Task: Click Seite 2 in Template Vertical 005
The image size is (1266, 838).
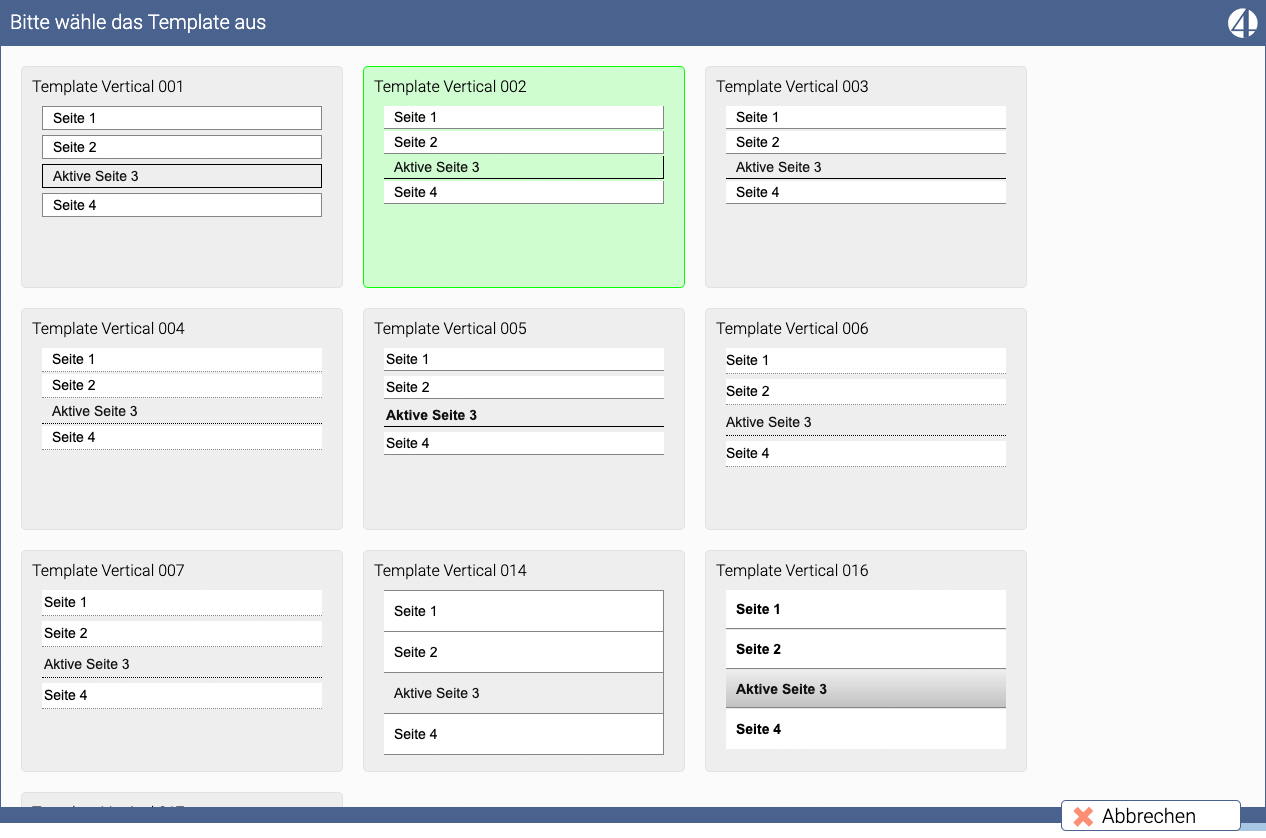Action: pyautogui.click(x=524, y=387)
